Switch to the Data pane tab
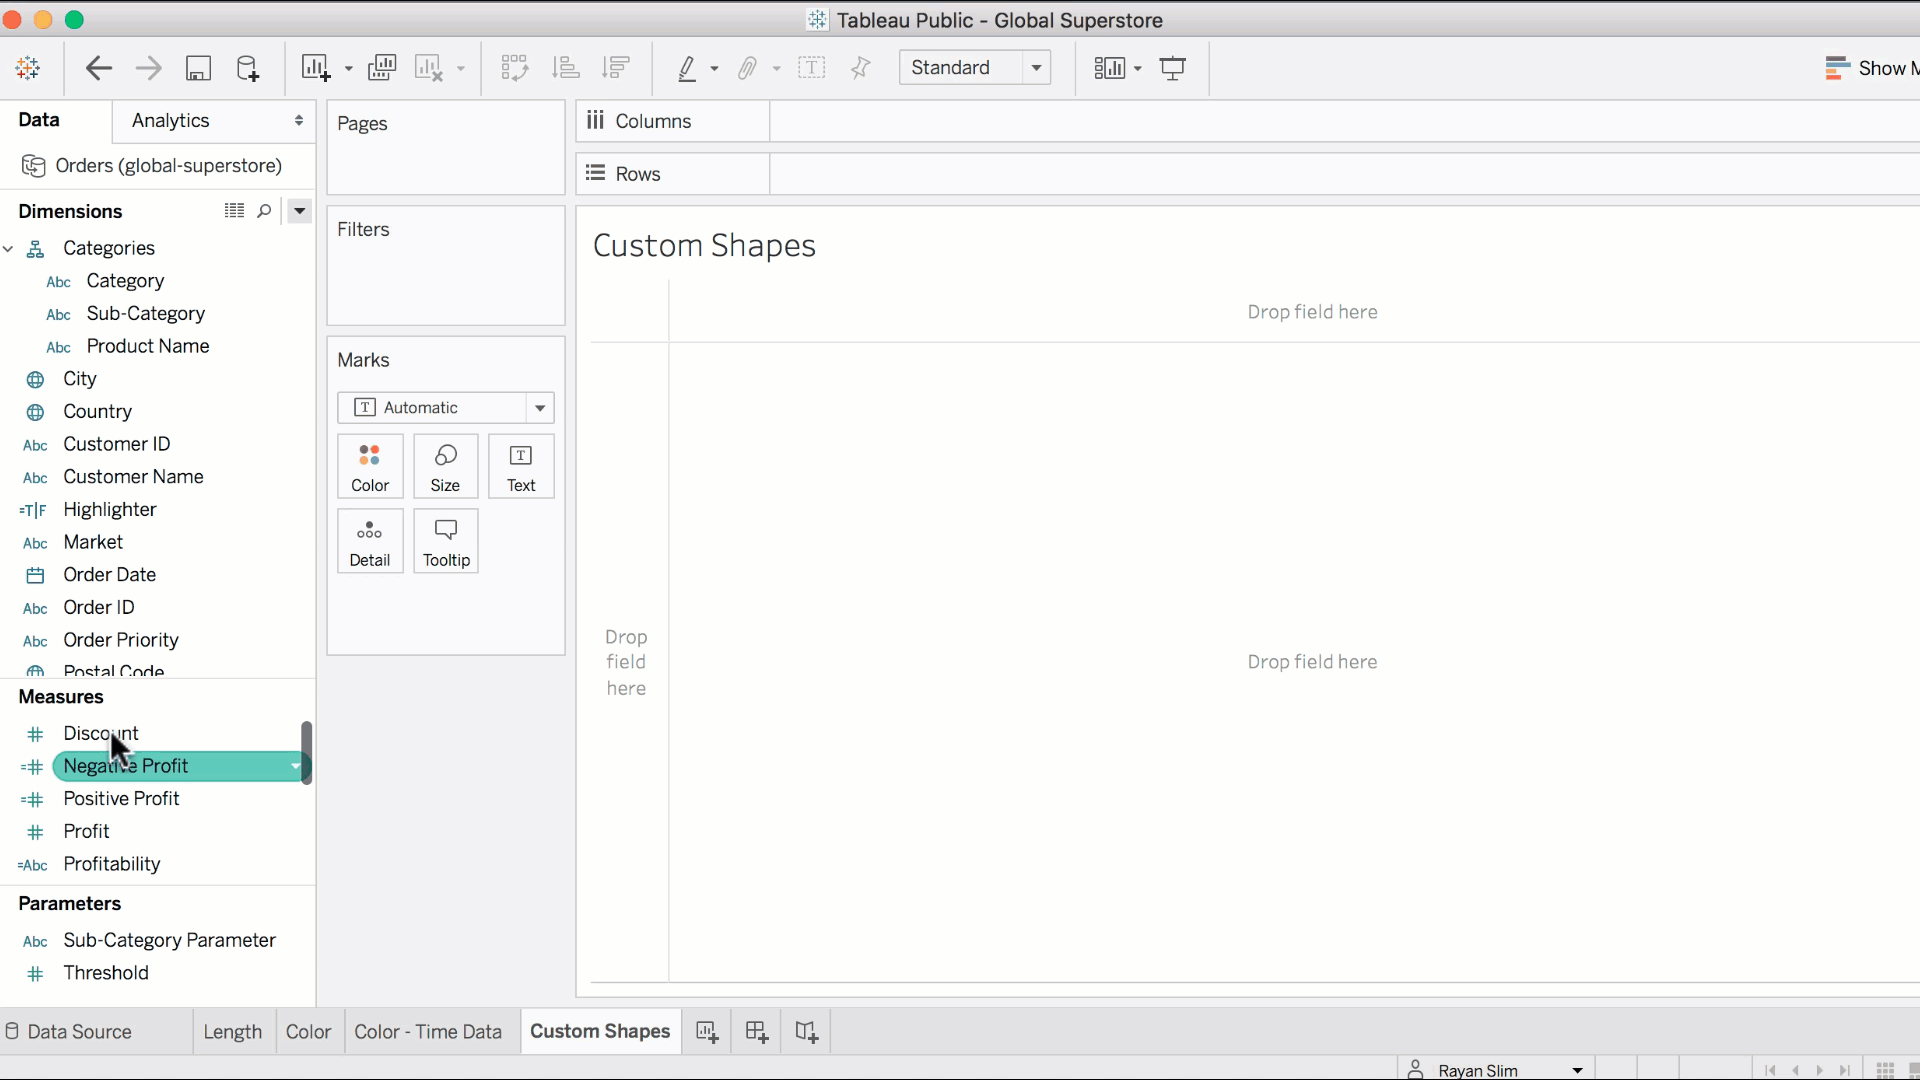Image resolution: width=1920 pixels, height=1080 pixels. click(x=39, y=120)
